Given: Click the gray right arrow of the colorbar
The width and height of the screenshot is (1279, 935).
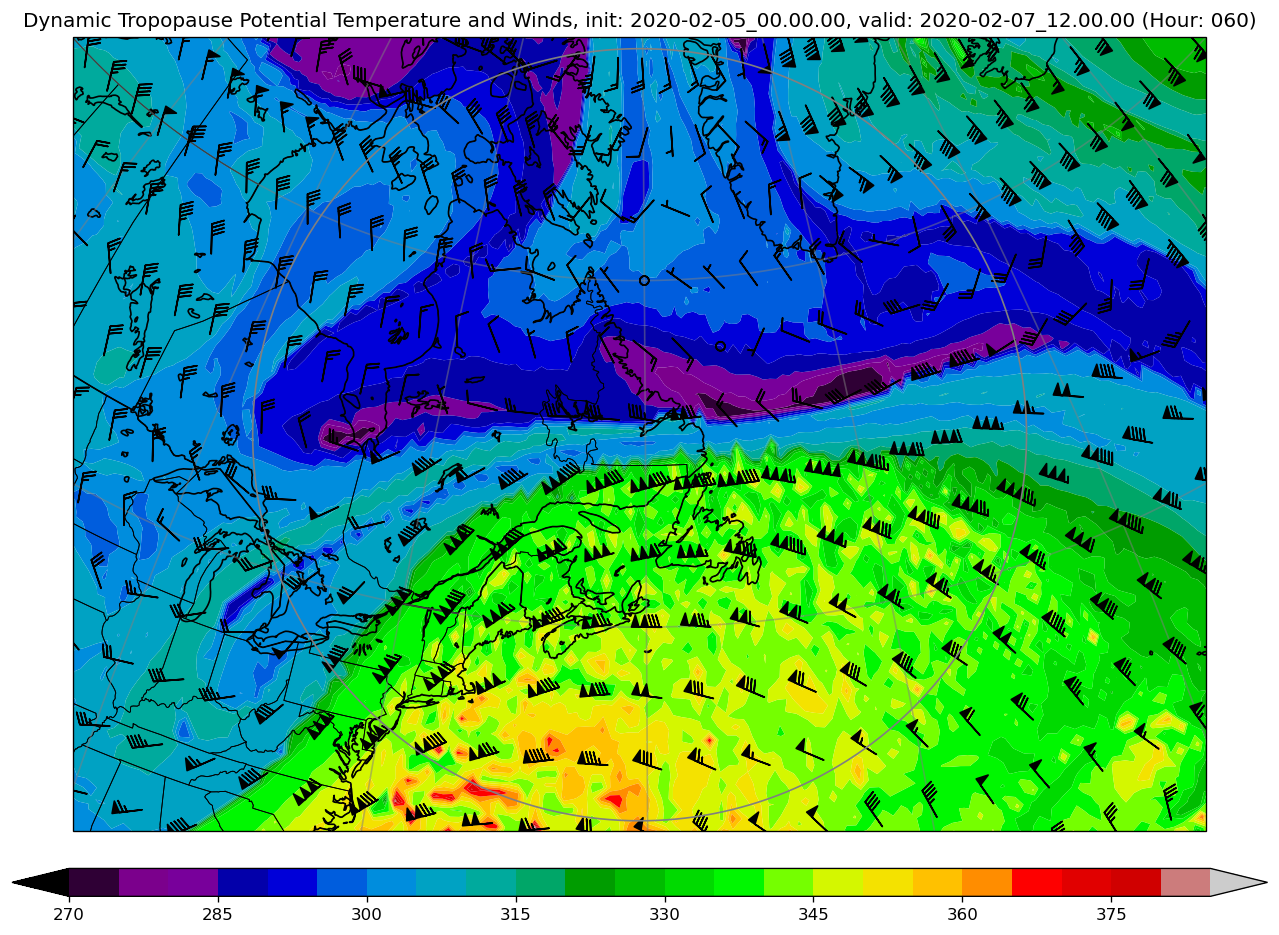Looking at the screenshot, I should (x=1237, y=882).
